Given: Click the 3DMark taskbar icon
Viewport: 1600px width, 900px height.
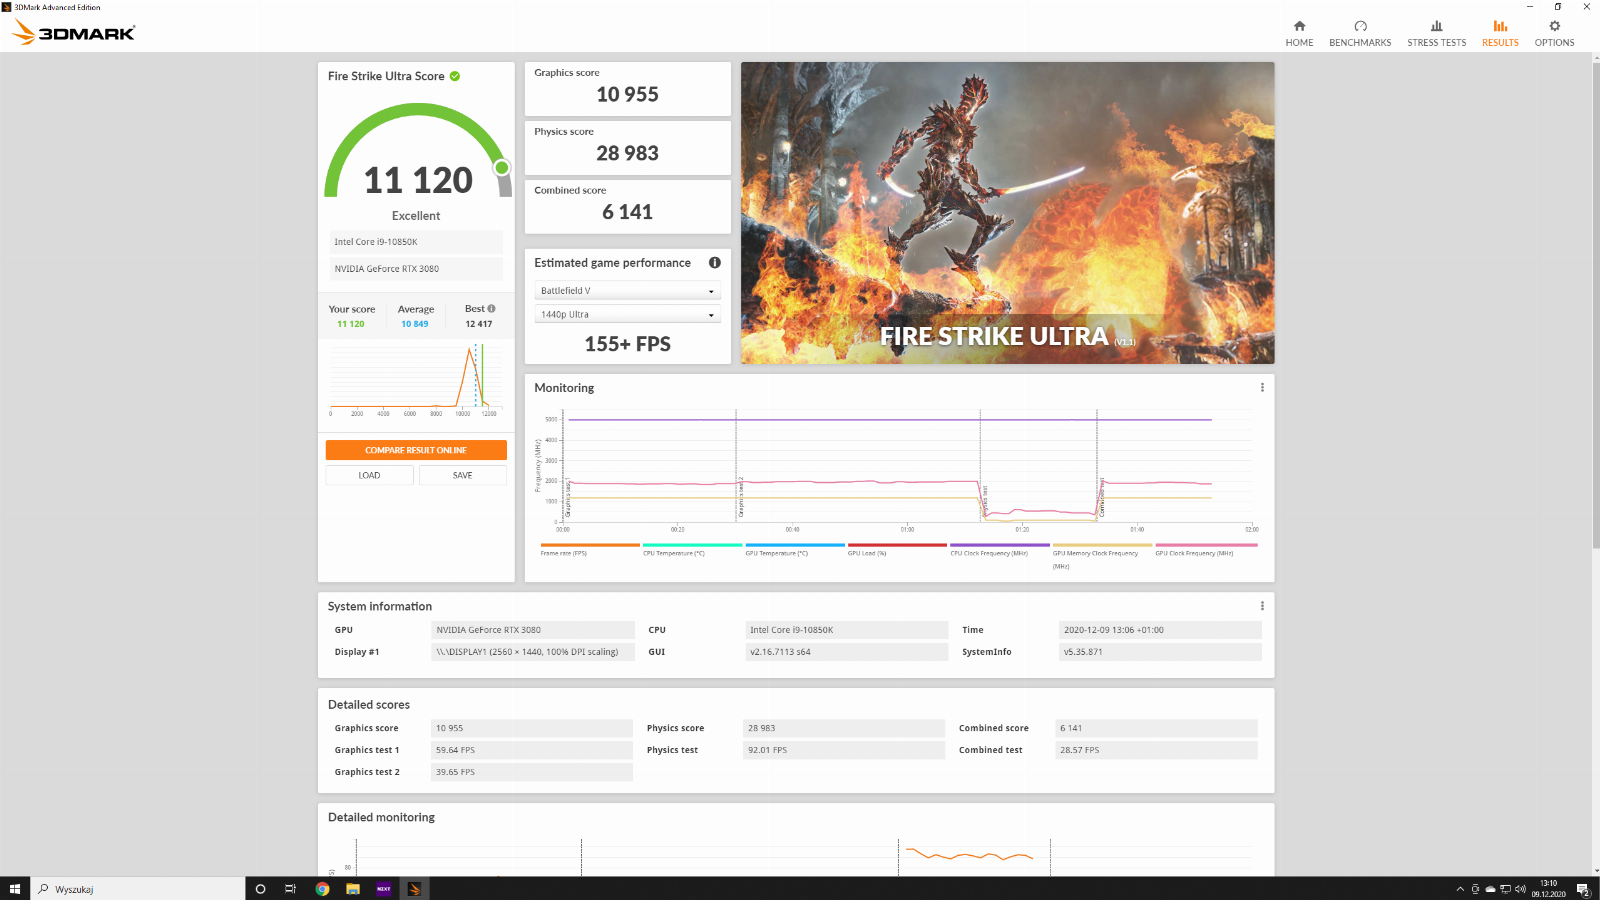Looking at the screenshot, I should (415, 889).
